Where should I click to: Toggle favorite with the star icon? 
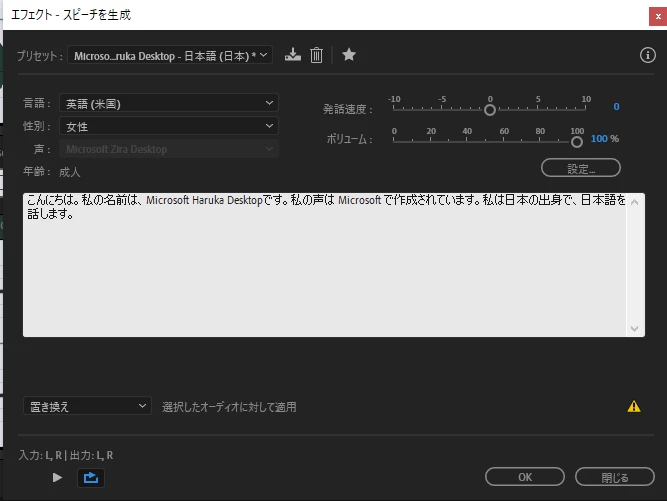(x=349, y=54)
